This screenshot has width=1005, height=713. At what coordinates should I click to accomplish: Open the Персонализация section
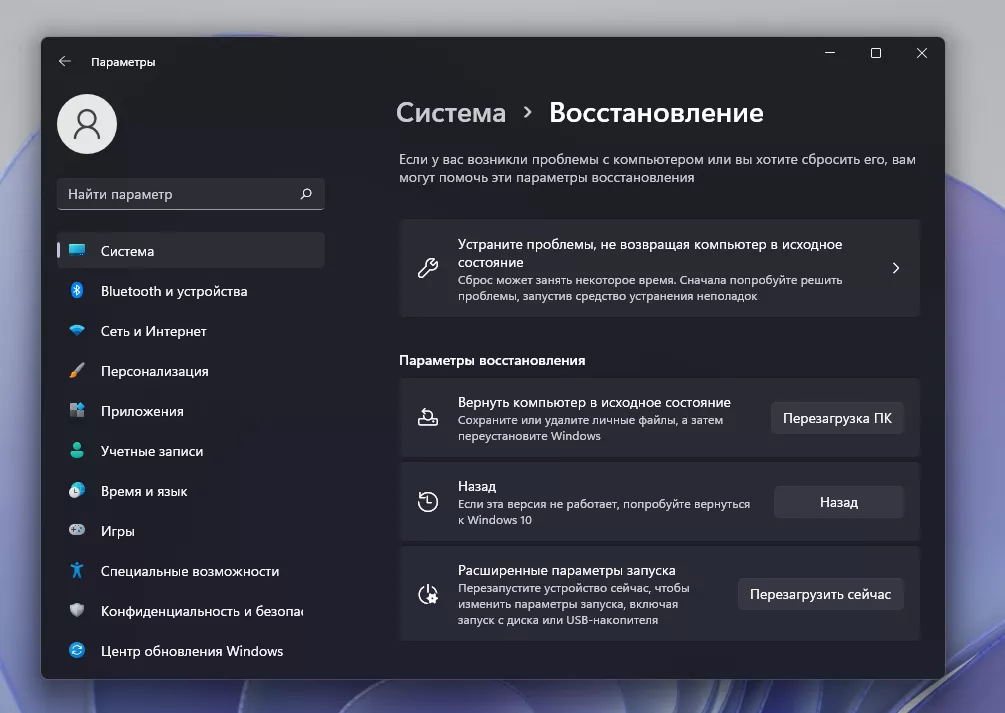coord(190,371)
